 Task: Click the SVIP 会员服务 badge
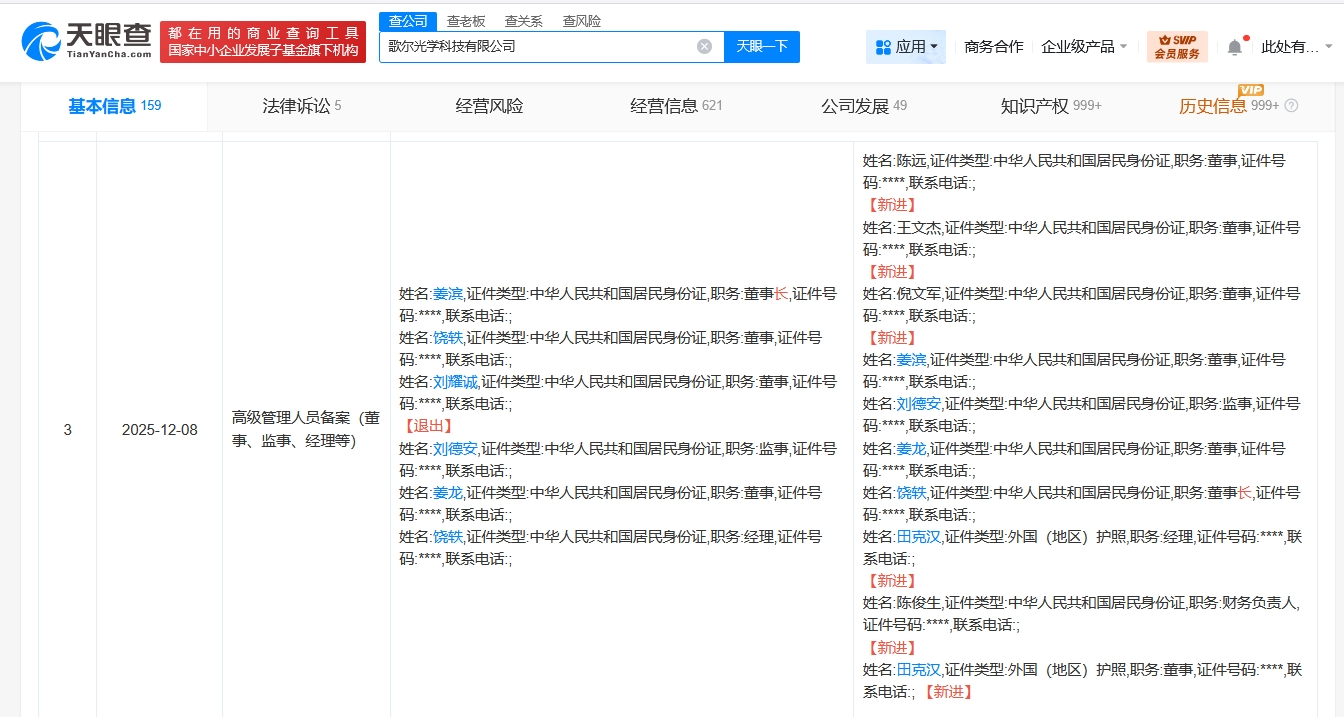[1177, 47]
